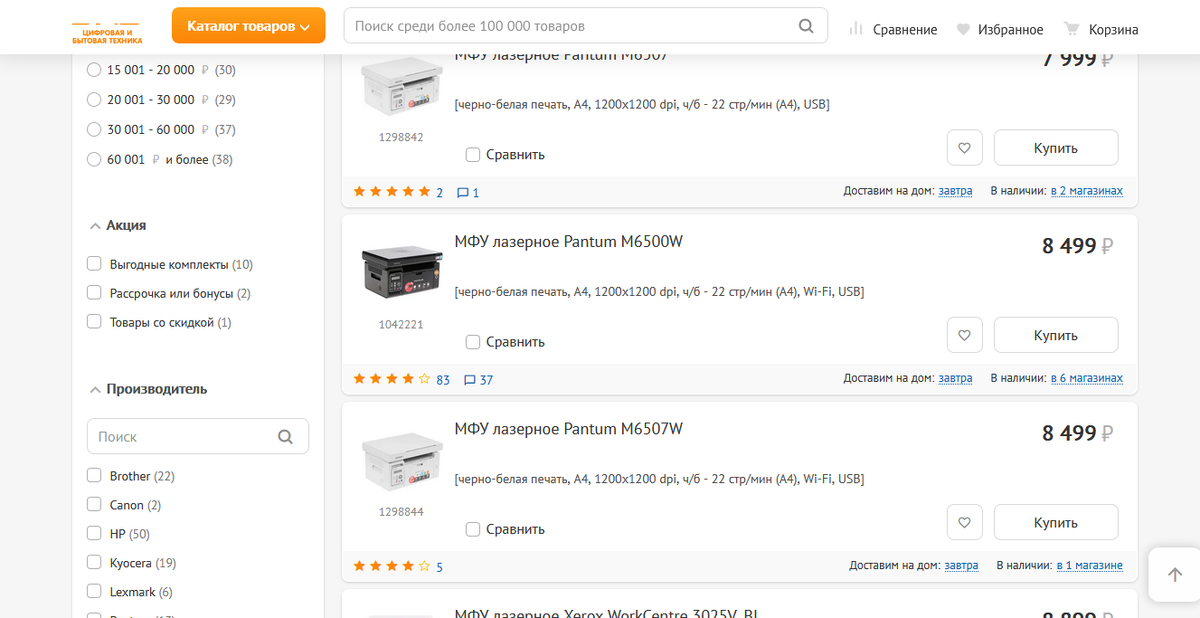Image resolution: width=1200 pixels, height=618 pixels.
Task: Click star rating of Pantum M6507W
Action: [392, 566]
